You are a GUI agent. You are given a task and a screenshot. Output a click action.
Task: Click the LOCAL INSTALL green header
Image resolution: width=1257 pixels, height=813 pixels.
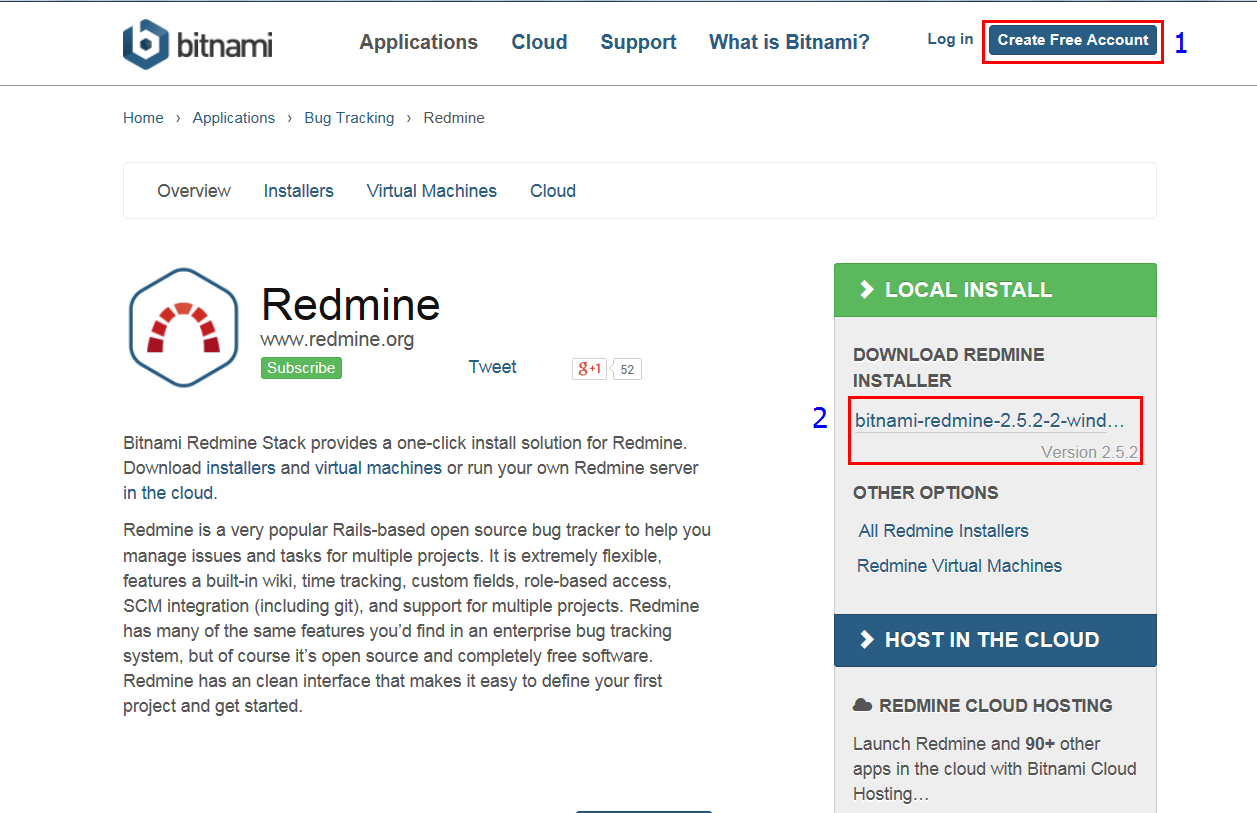click(995, 290)
